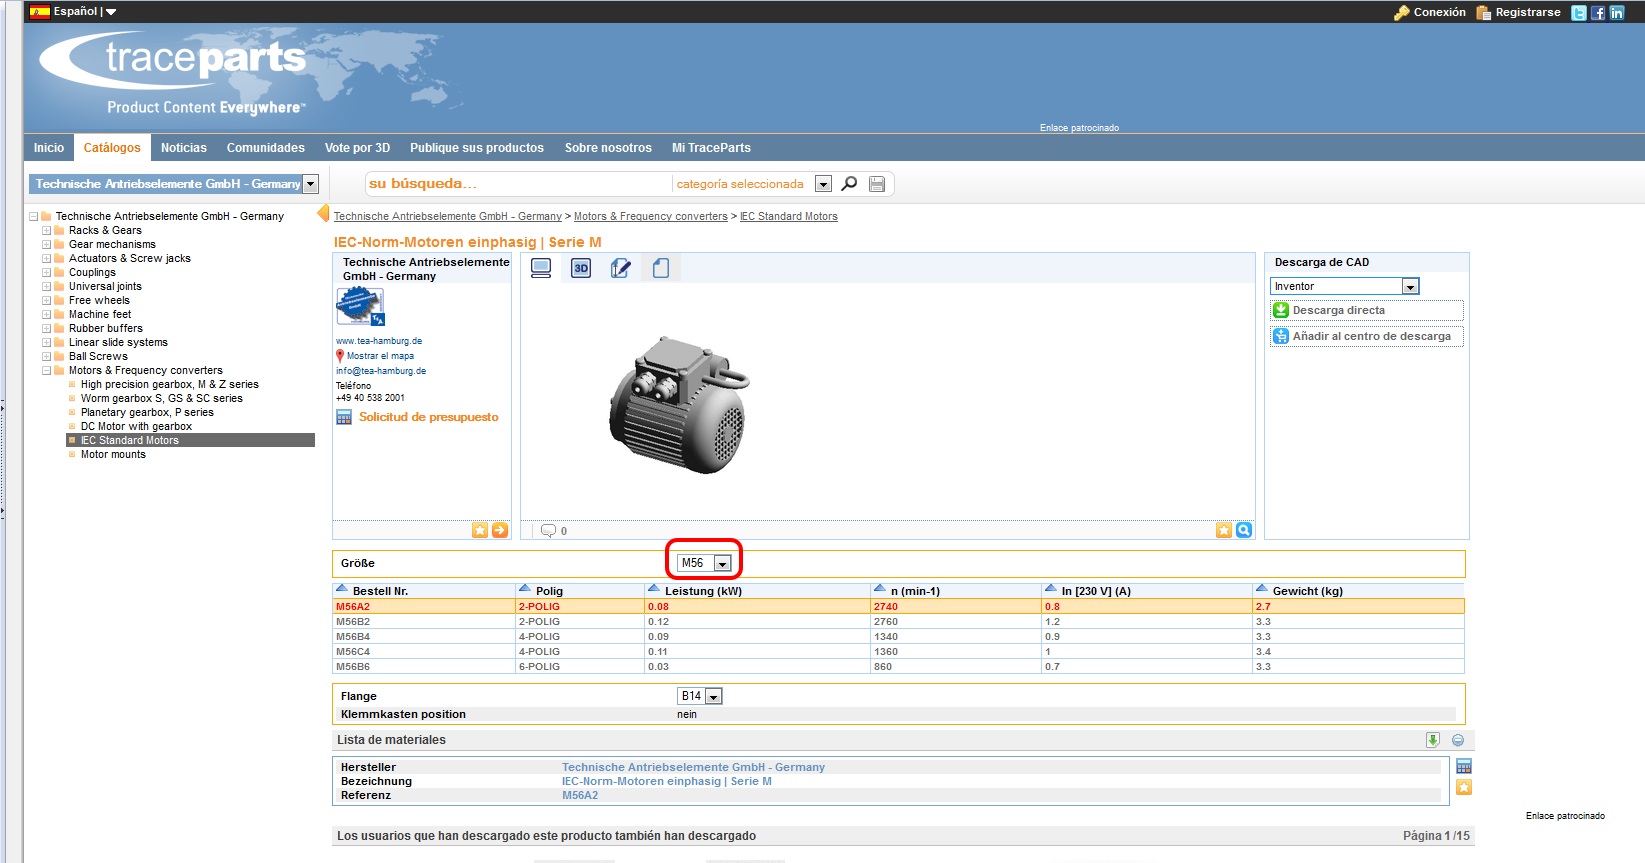Click the save search floppy icon
The width and height of the screenshot is (1645, 863).
coord(877,183)
